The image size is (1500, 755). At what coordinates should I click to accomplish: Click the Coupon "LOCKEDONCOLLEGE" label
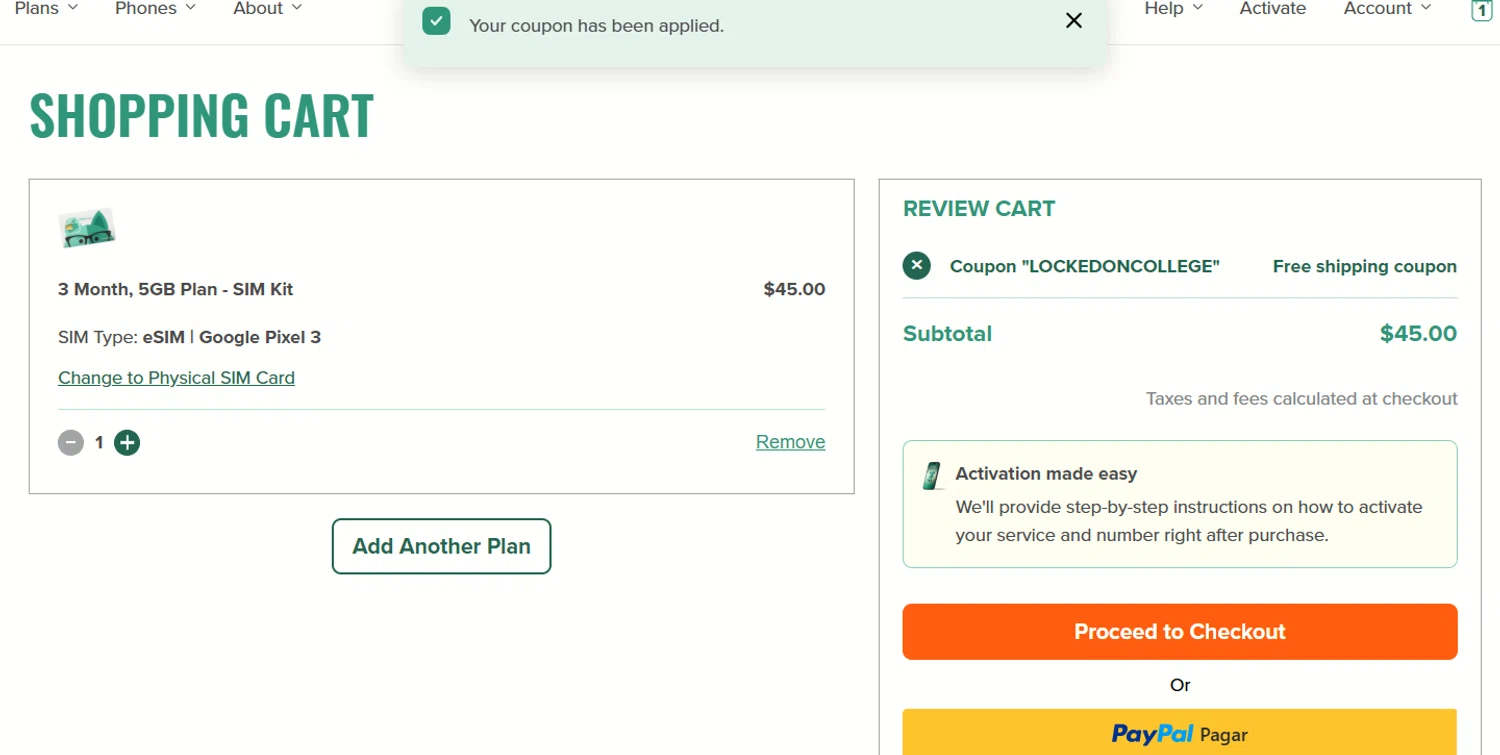1085,267
